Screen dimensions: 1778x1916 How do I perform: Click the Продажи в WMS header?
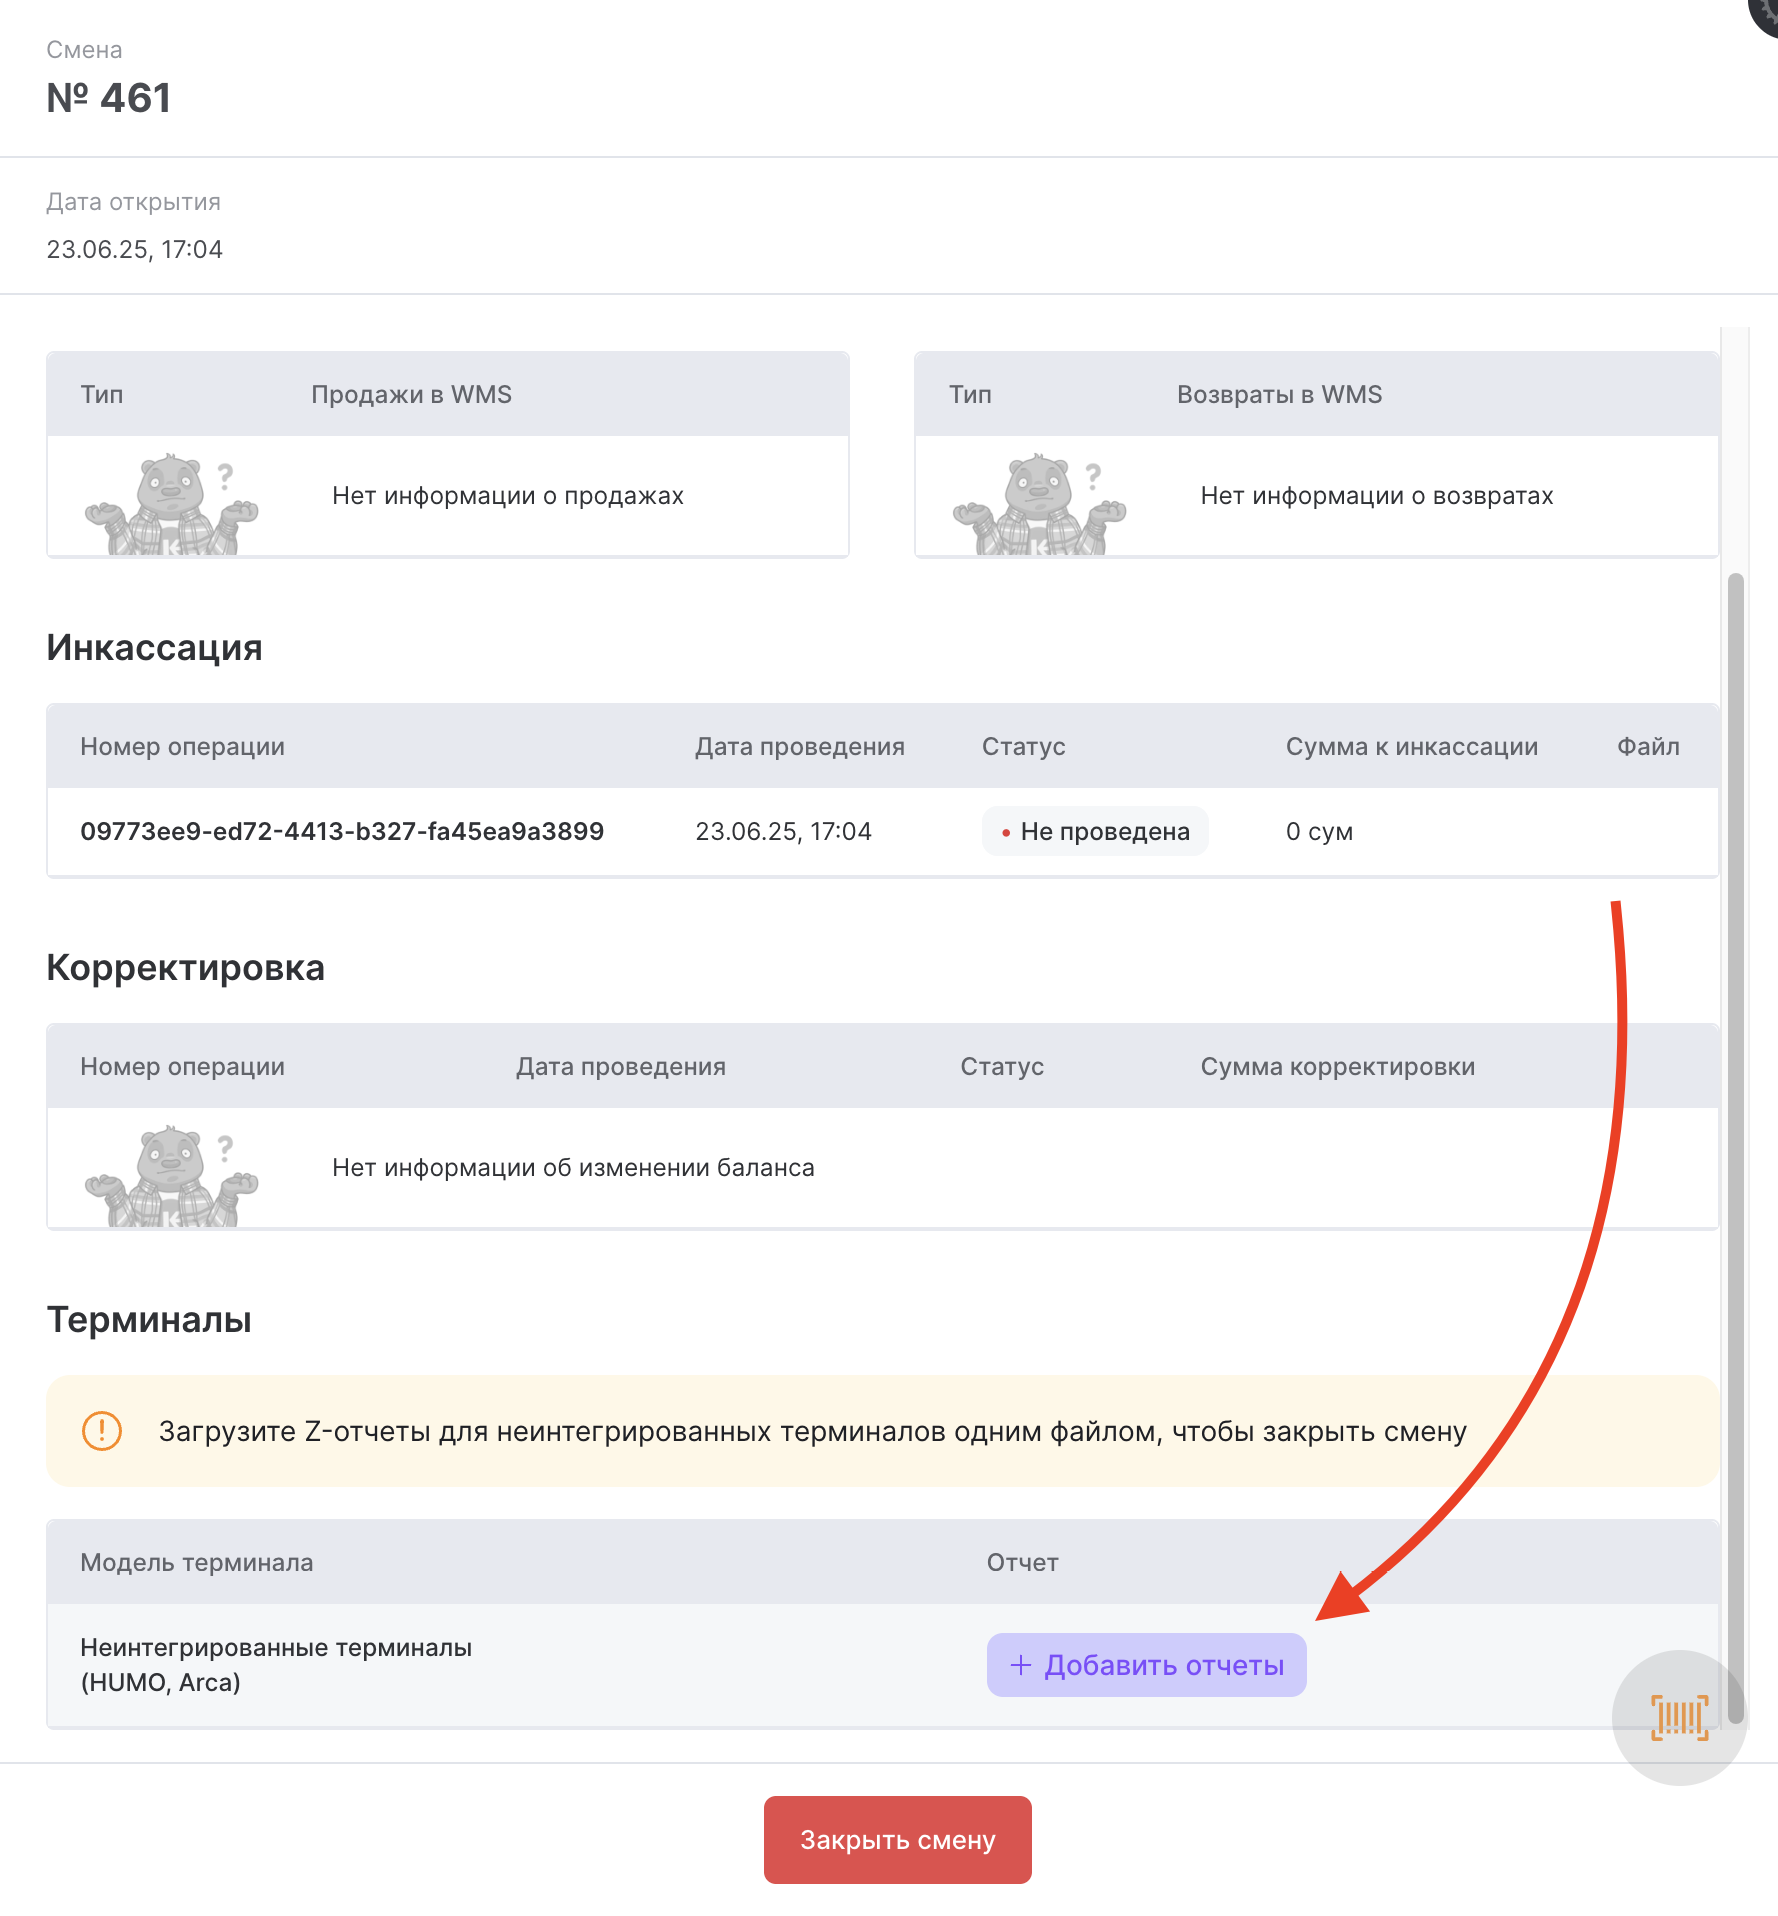coord(411,394)
